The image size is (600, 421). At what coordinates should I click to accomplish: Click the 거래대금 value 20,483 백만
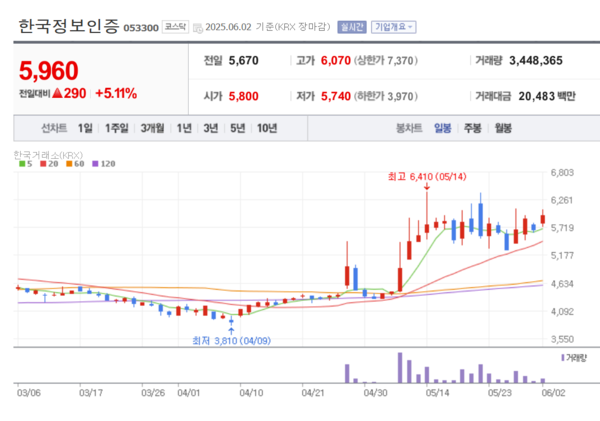(547, 96)
